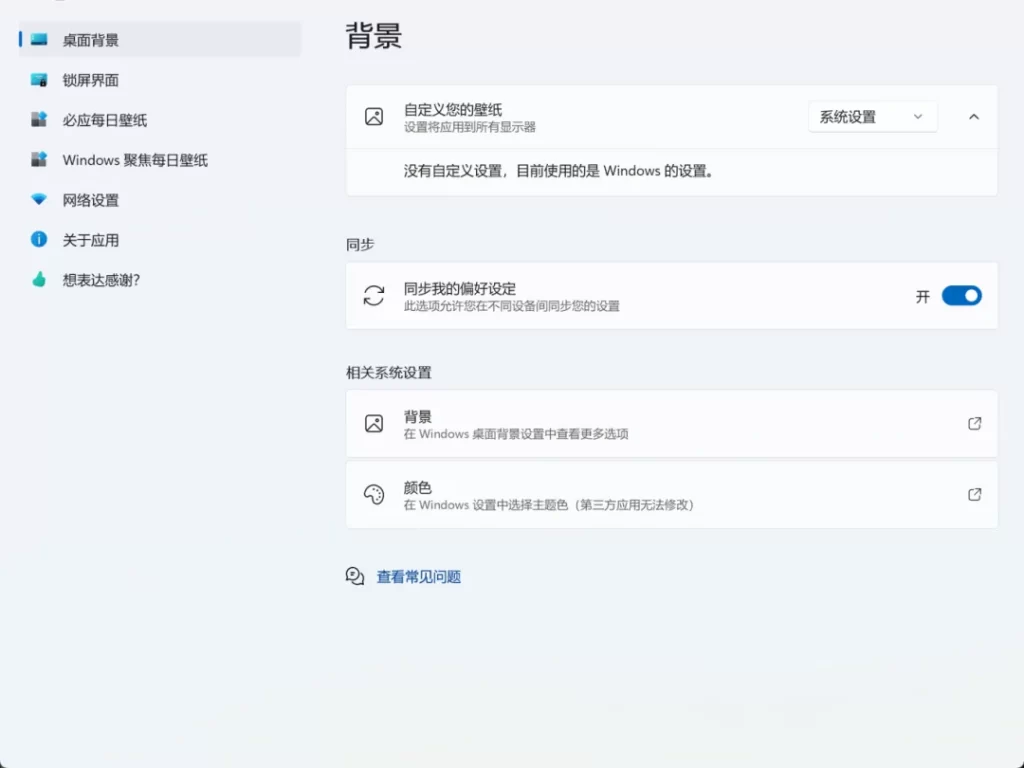Click the external link icon on 颜色 row

pos(974,494)
